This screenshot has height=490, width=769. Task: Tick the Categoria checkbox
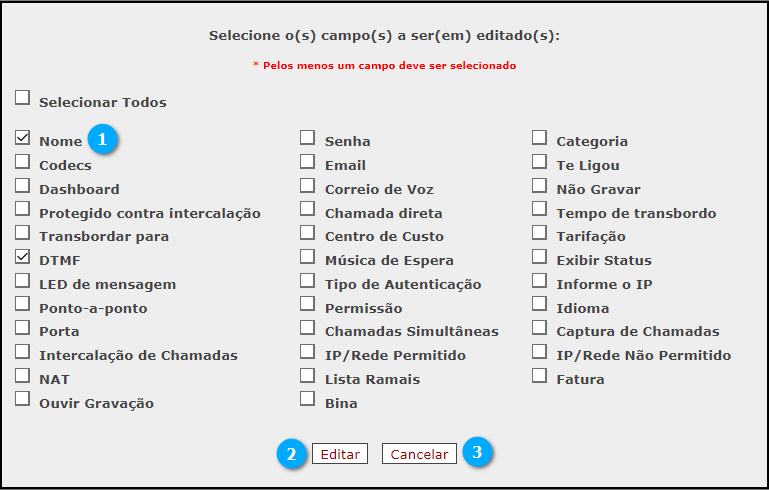point(539,138)
